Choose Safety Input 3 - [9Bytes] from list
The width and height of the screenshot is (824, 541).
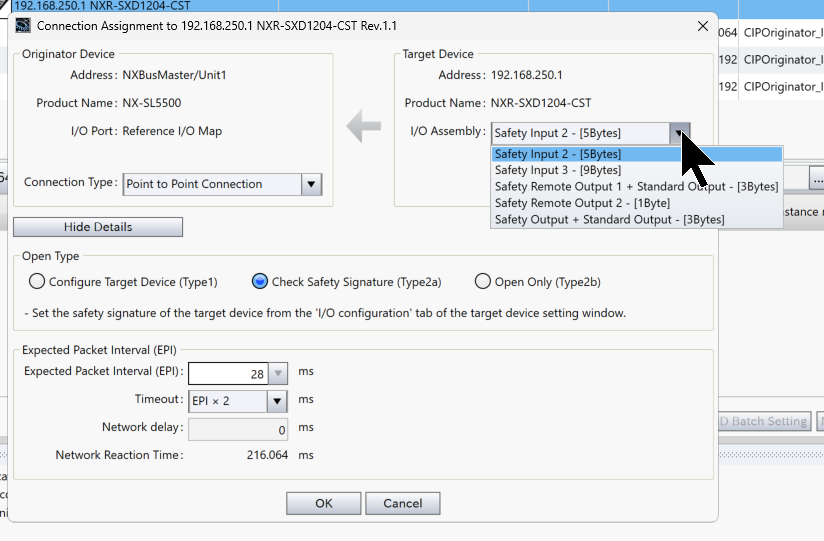click(637, 170)
